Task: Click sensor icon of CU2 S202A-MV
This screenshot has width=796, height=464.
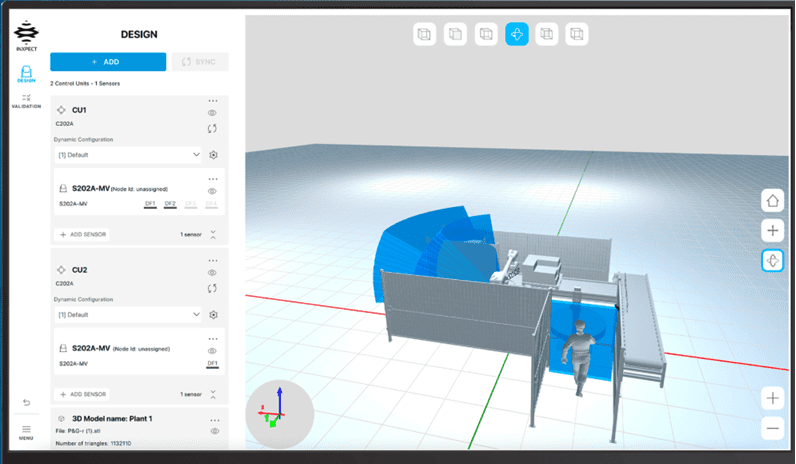Action: [63, 348]
